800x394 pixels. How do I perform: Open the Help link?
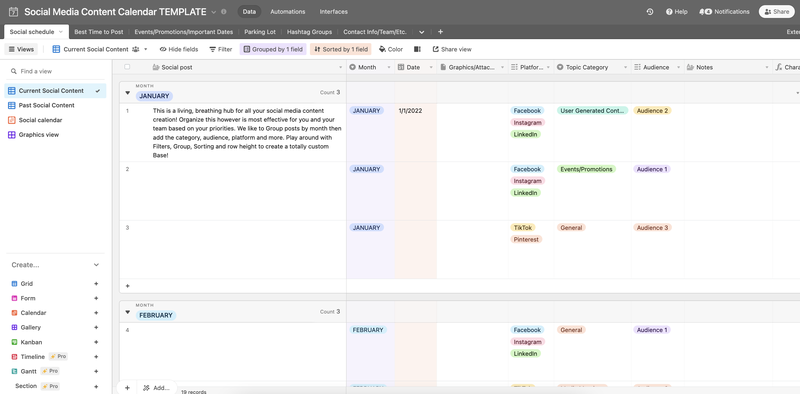click(x=677, y=12)
